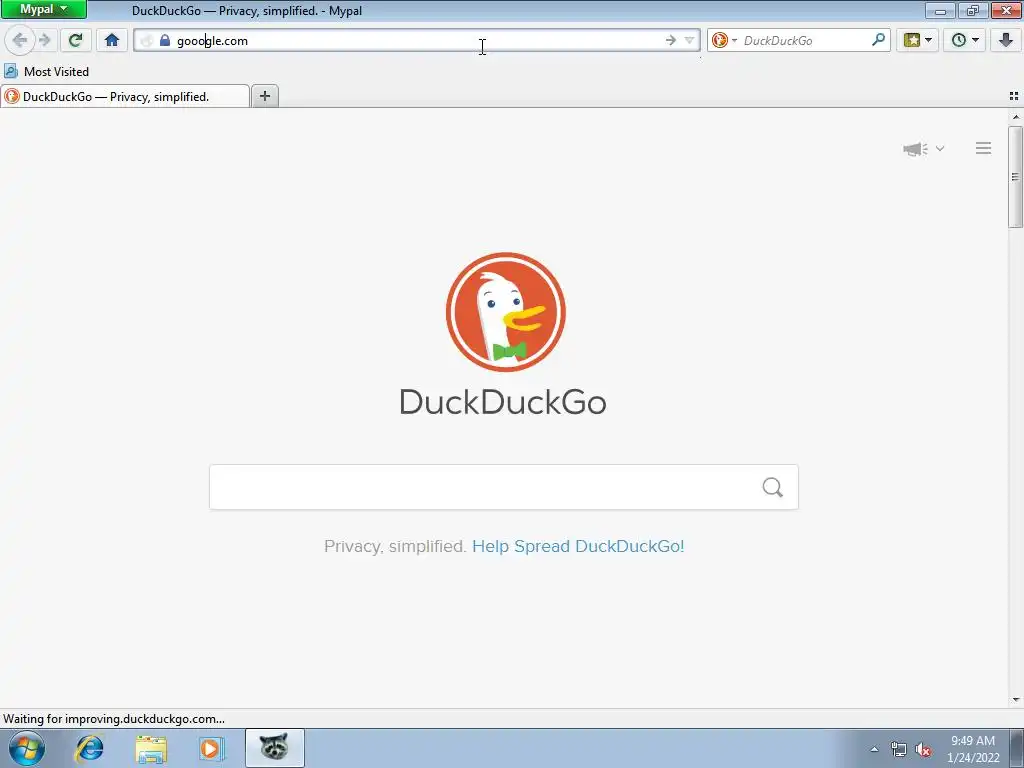1024x768 pixels.
Task: Open the bookmarks star menu button
Action: [x=918, y=40]
